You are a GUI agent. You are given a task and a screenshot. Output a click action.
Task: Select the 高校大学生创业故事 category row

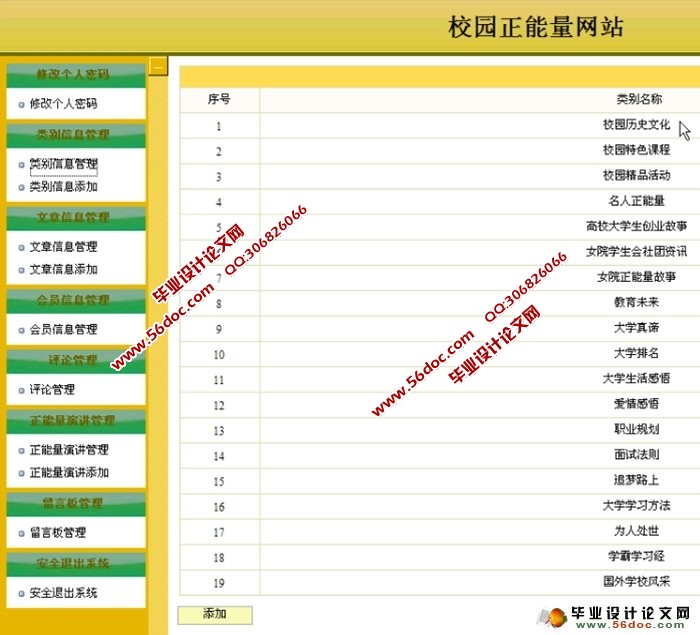point(440,227)
